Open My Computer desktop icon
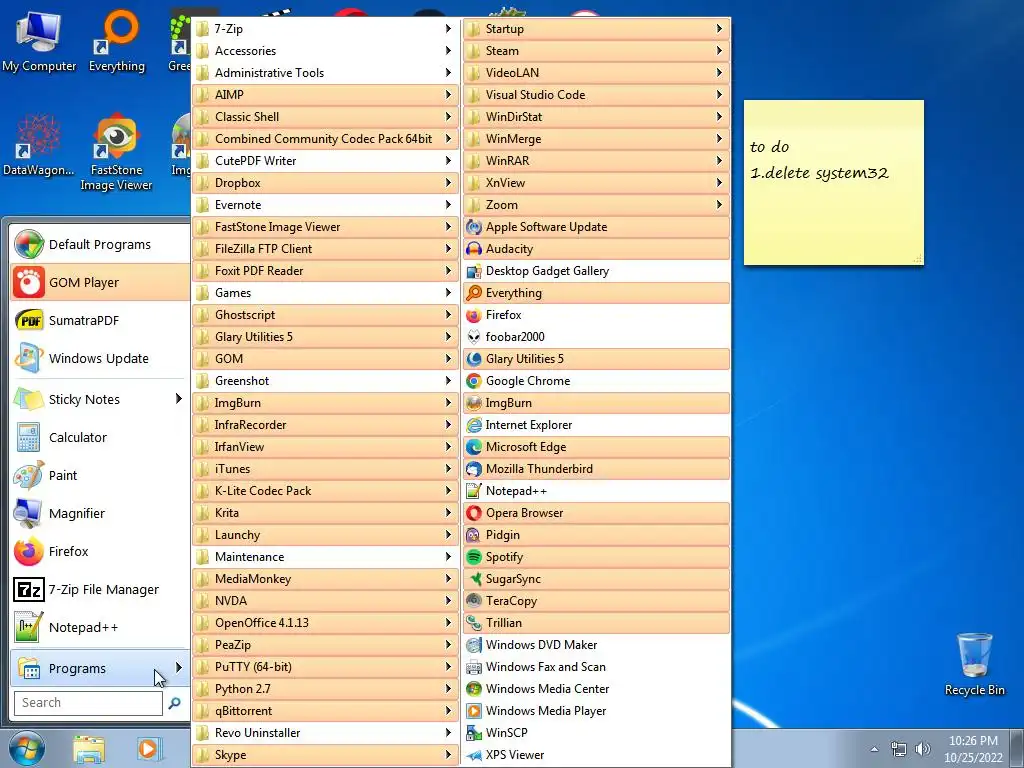Screen dimensions: 1024x768 39,41
